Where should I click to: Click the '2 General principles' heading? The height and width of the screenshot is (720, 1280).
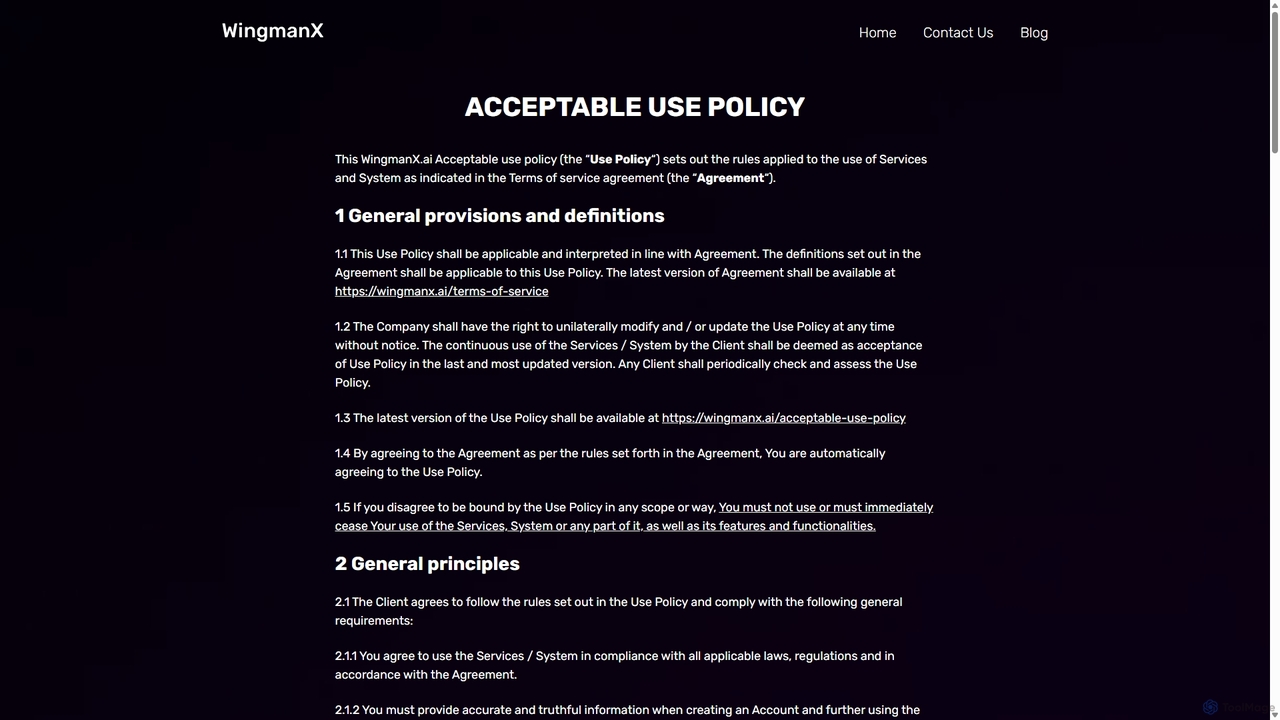(x=427, y=564)
